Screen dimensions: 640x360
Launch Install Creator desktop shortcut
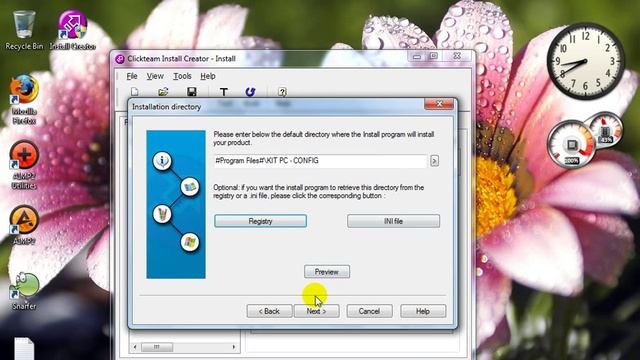coord(72,30)
